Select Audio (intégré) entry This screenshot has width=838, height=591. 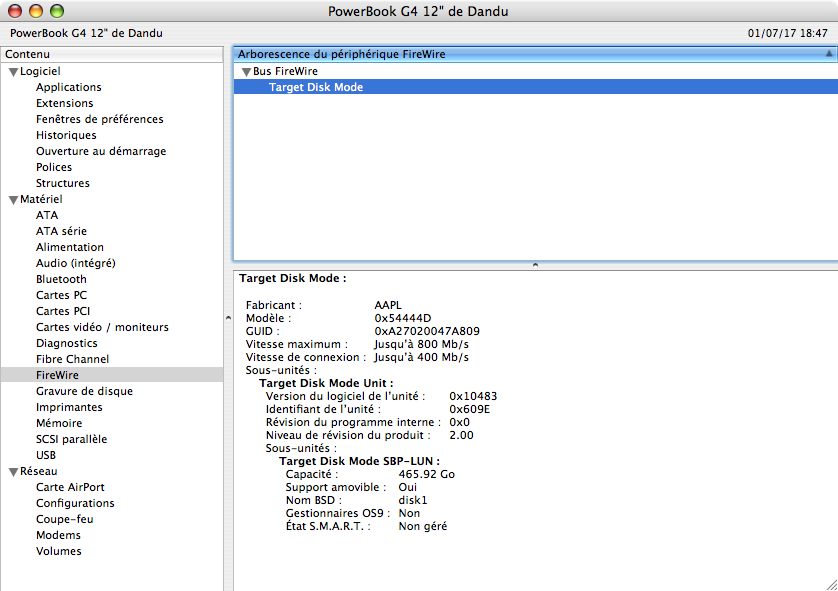pos(75,263)
